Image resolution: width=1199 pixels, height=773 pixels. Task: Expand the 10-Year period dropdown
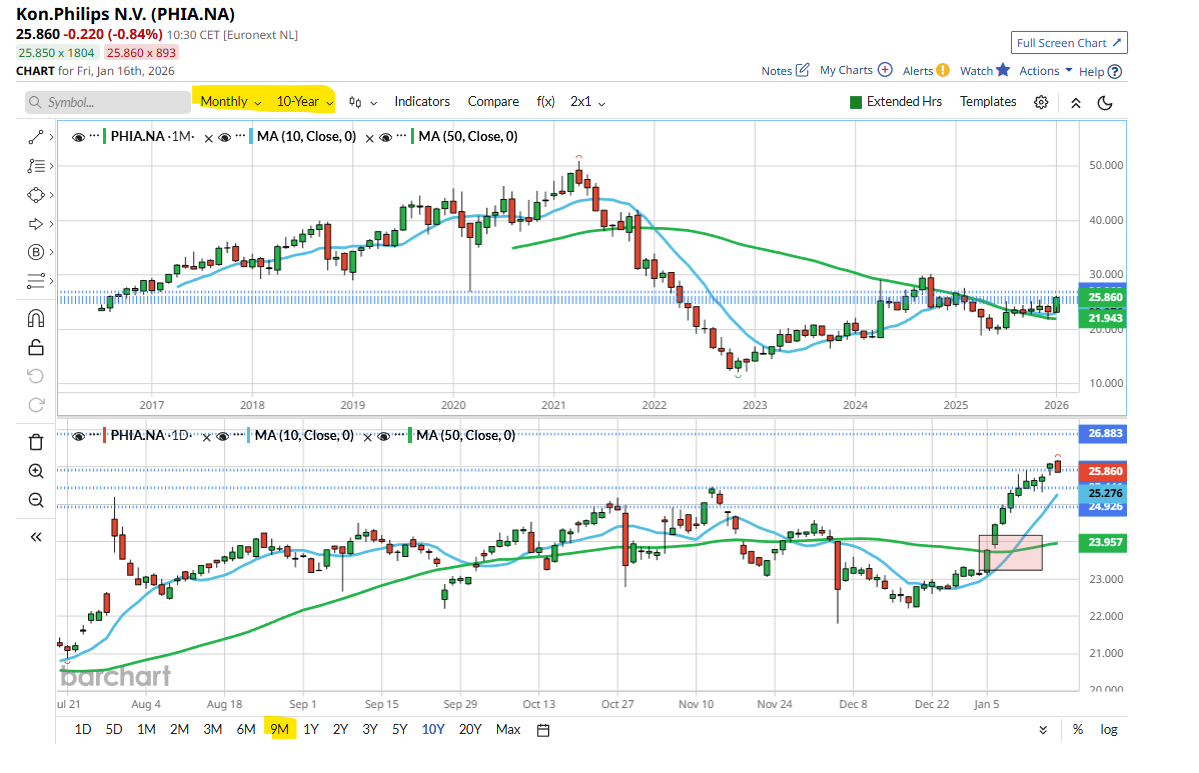304,102
